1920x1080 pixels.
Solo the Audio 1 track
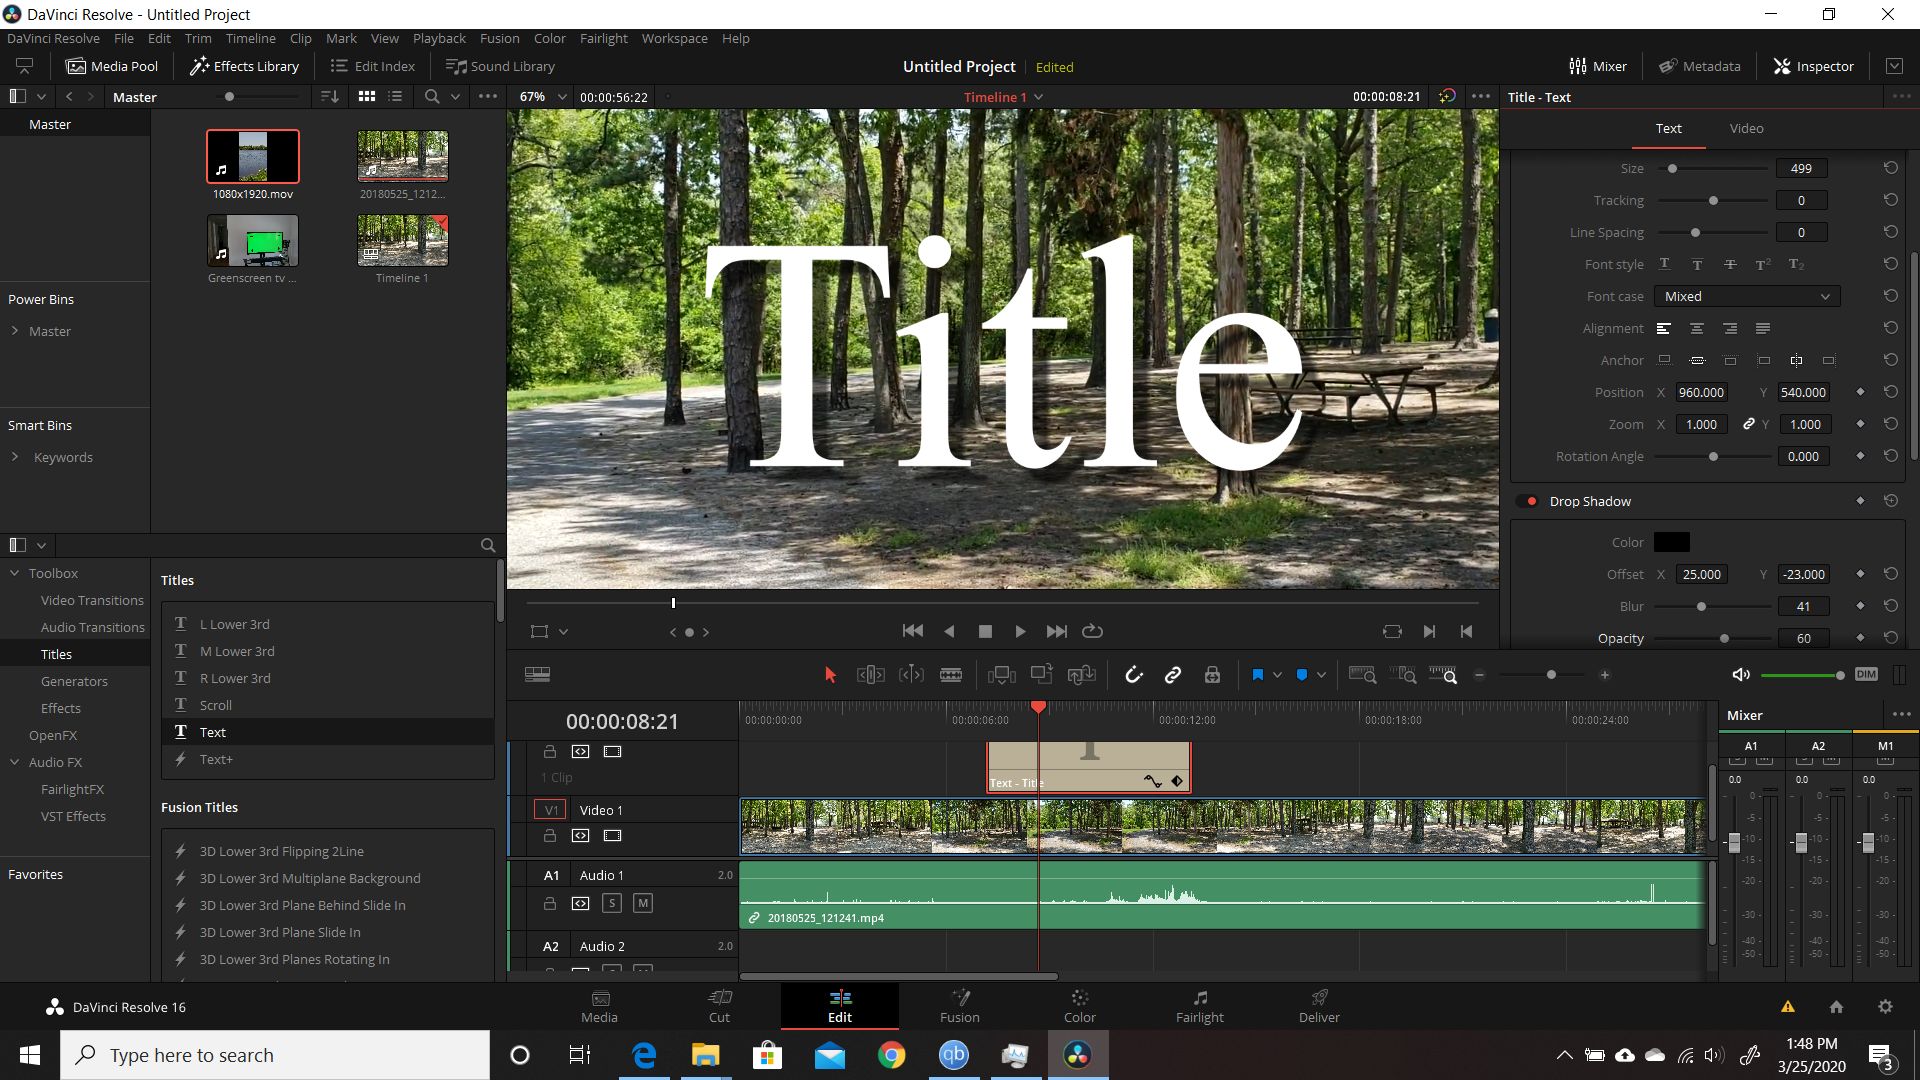[612, 903]
